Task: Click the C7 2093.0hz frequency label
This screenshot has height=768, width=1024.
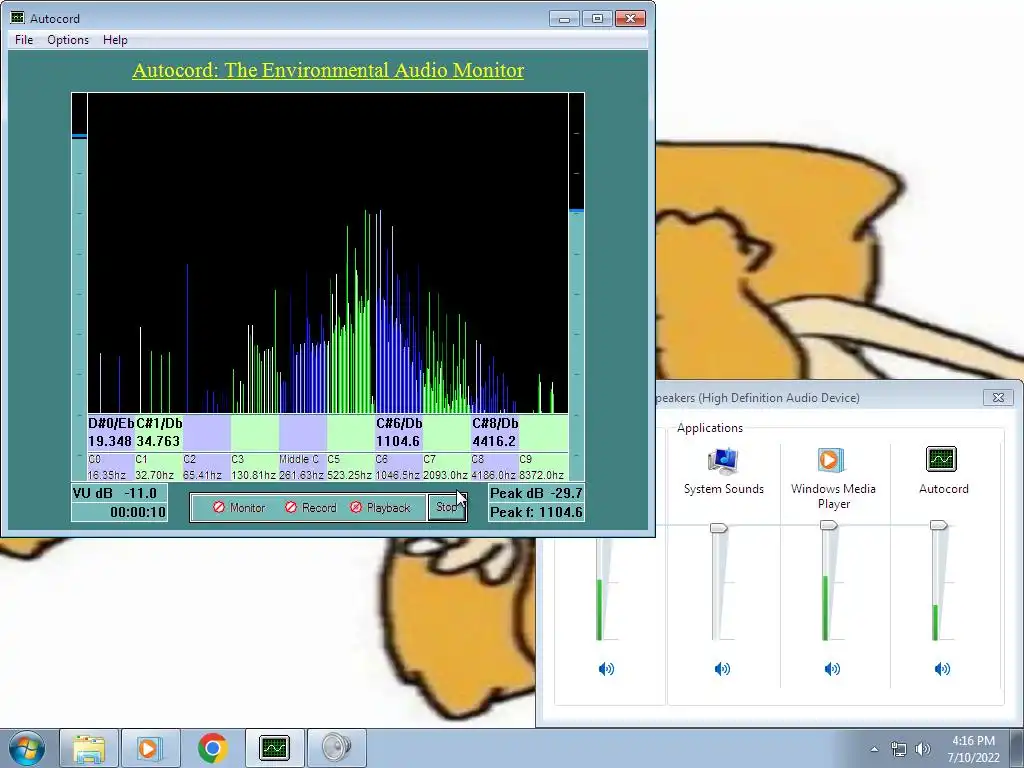Action: click(x=446, y=467)
